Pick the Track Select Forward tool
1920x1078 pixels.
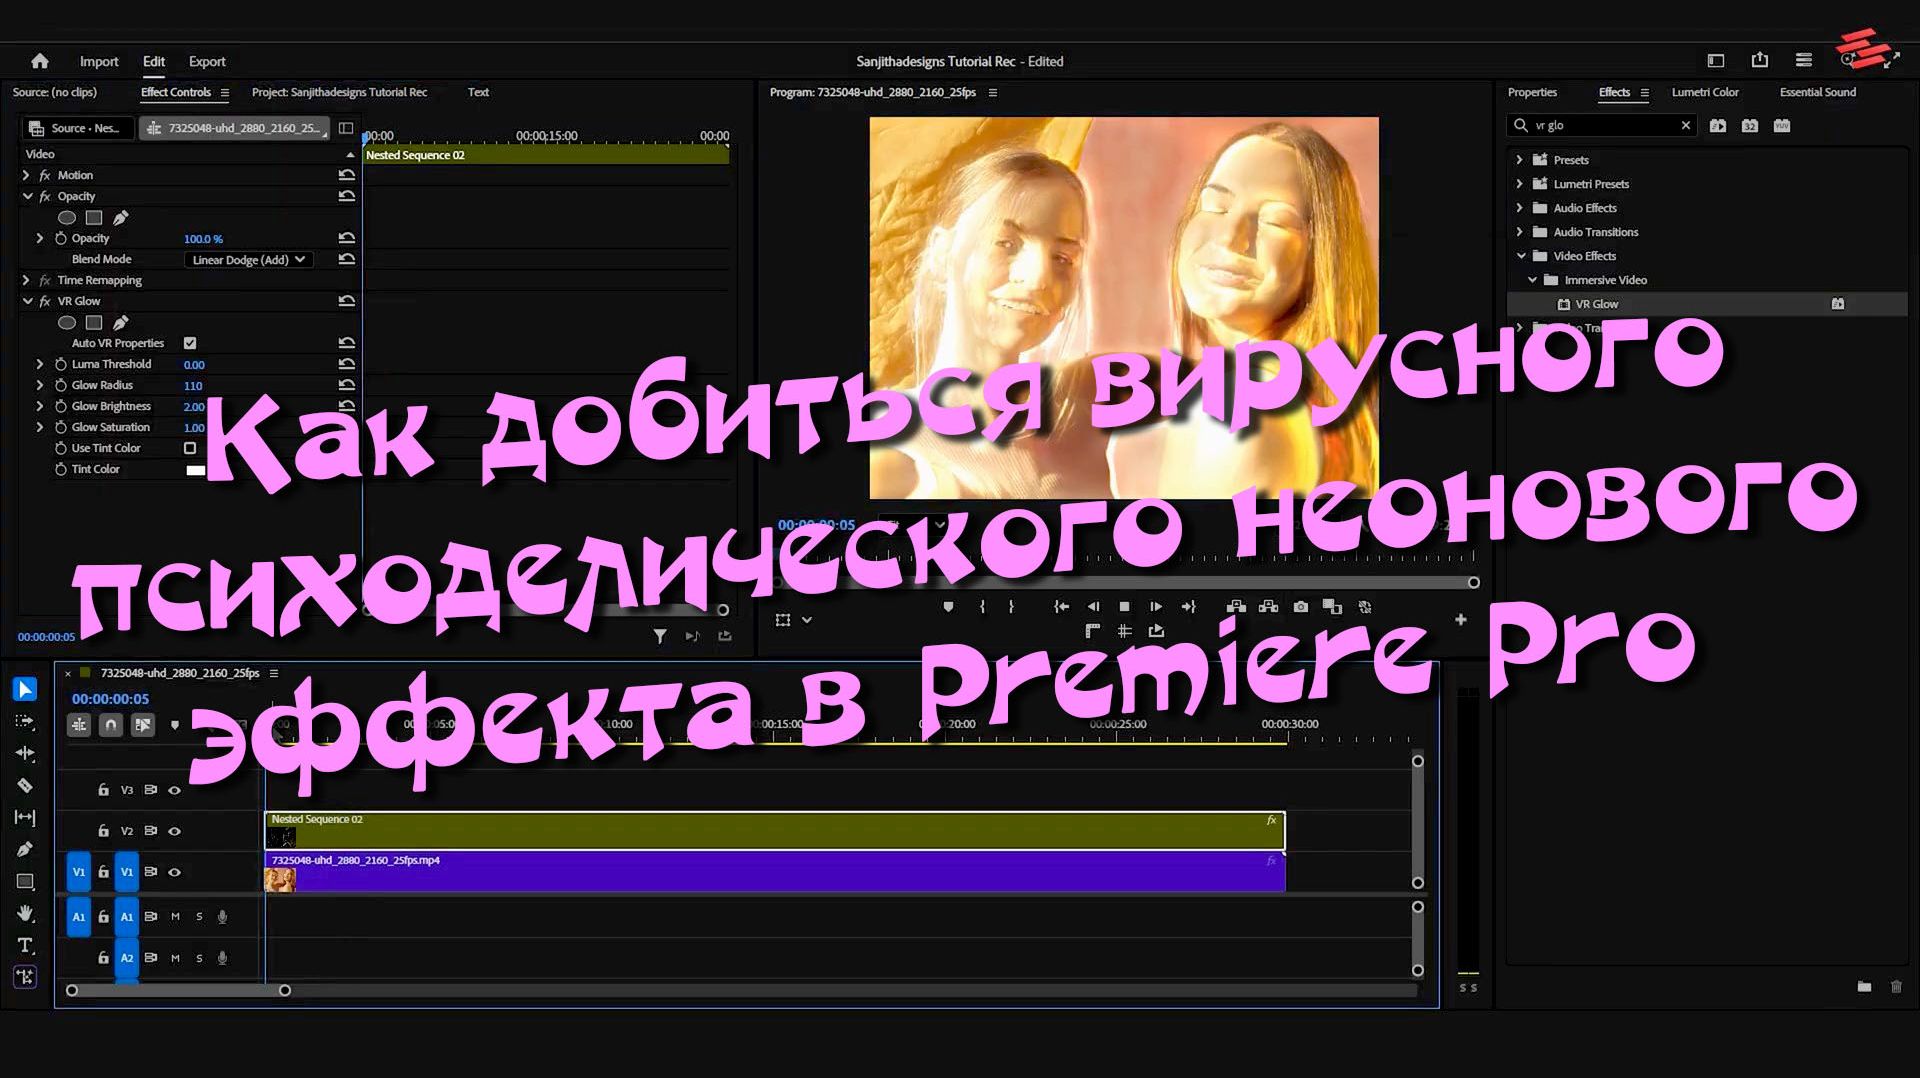(x=25, y=721)
